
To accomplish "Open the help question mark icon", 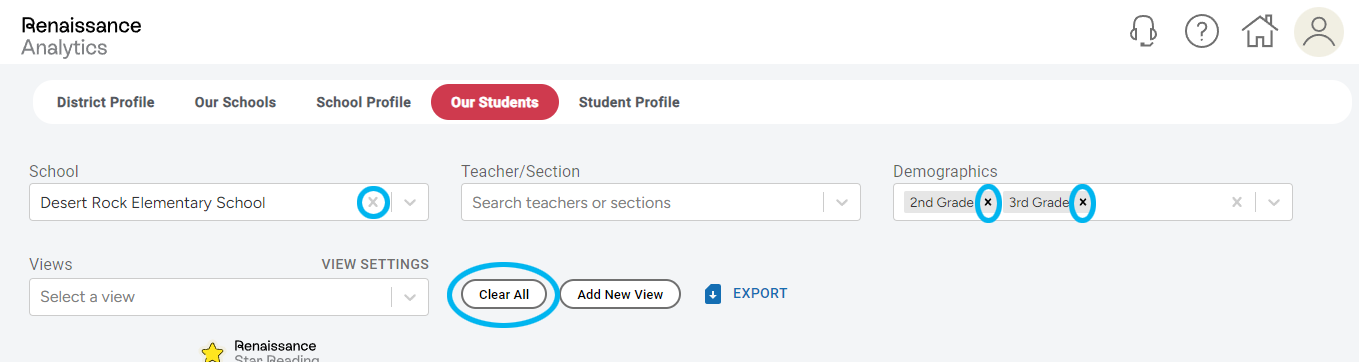I will click(1201, 31).
